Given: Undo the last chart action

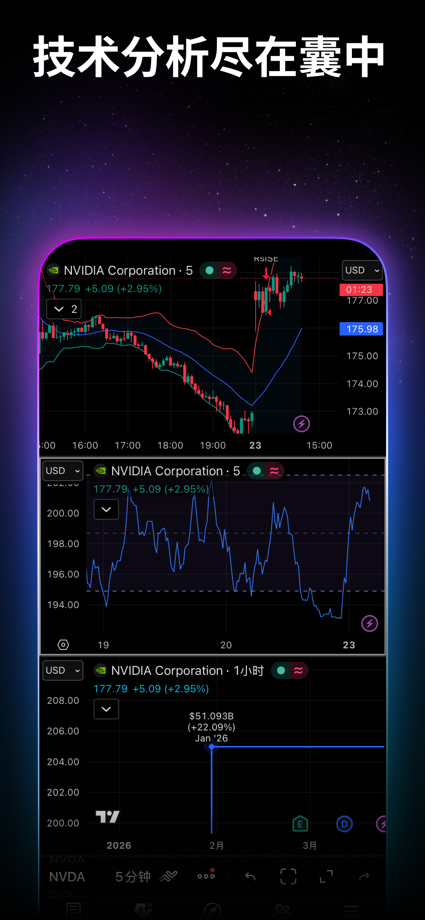Looking at the screenshot, I should tap(250, 877).
